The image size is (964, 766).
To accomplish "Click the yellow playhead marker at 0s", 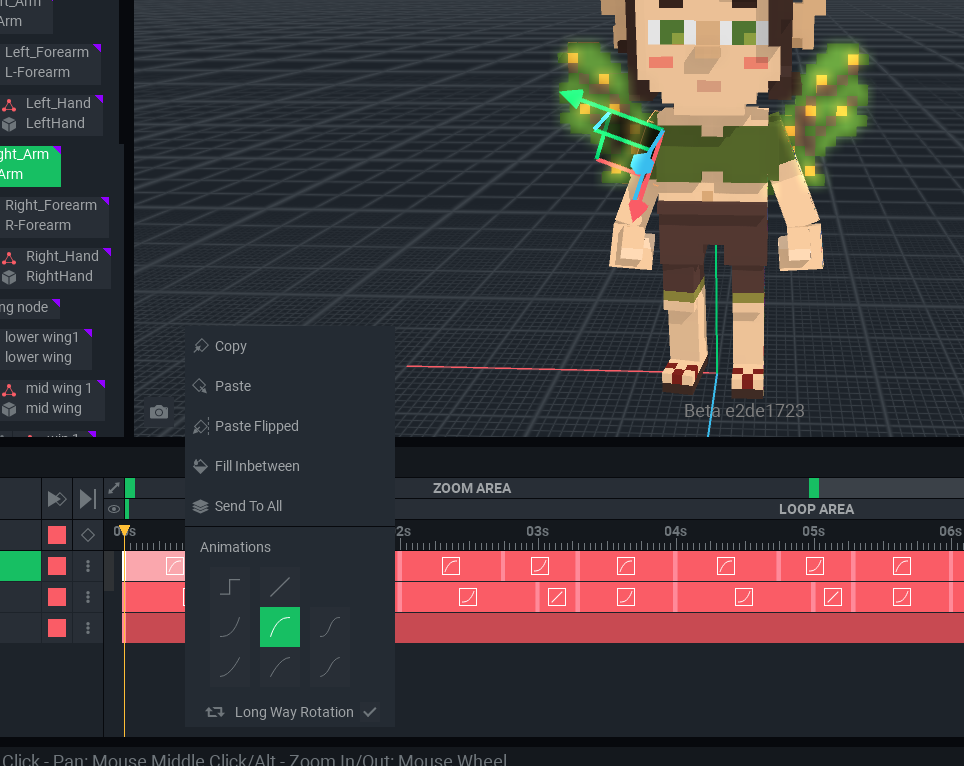I will 124,530.
